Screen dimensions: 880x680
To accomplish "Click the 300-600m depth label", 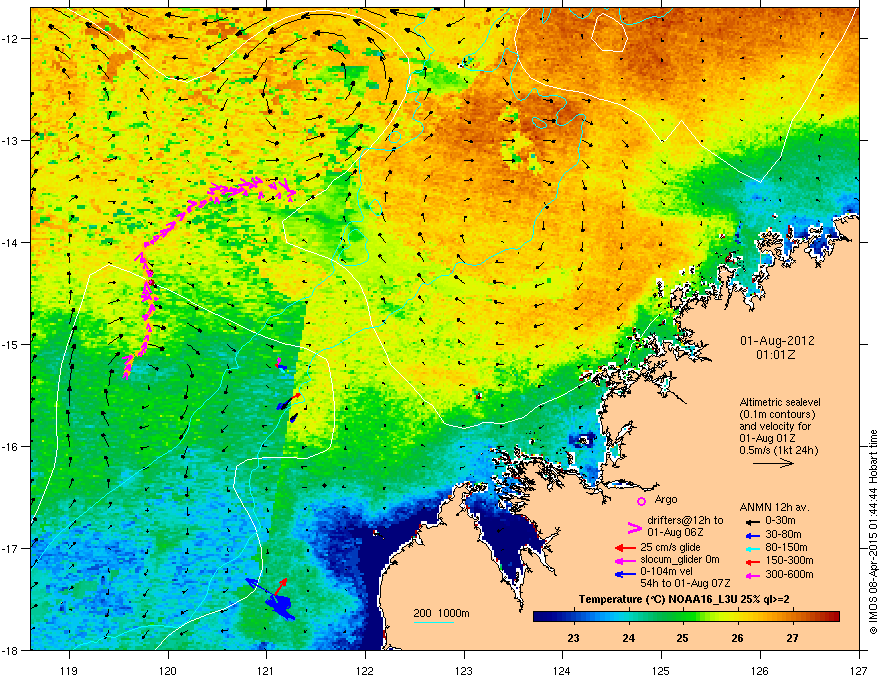I will point(789,575).
